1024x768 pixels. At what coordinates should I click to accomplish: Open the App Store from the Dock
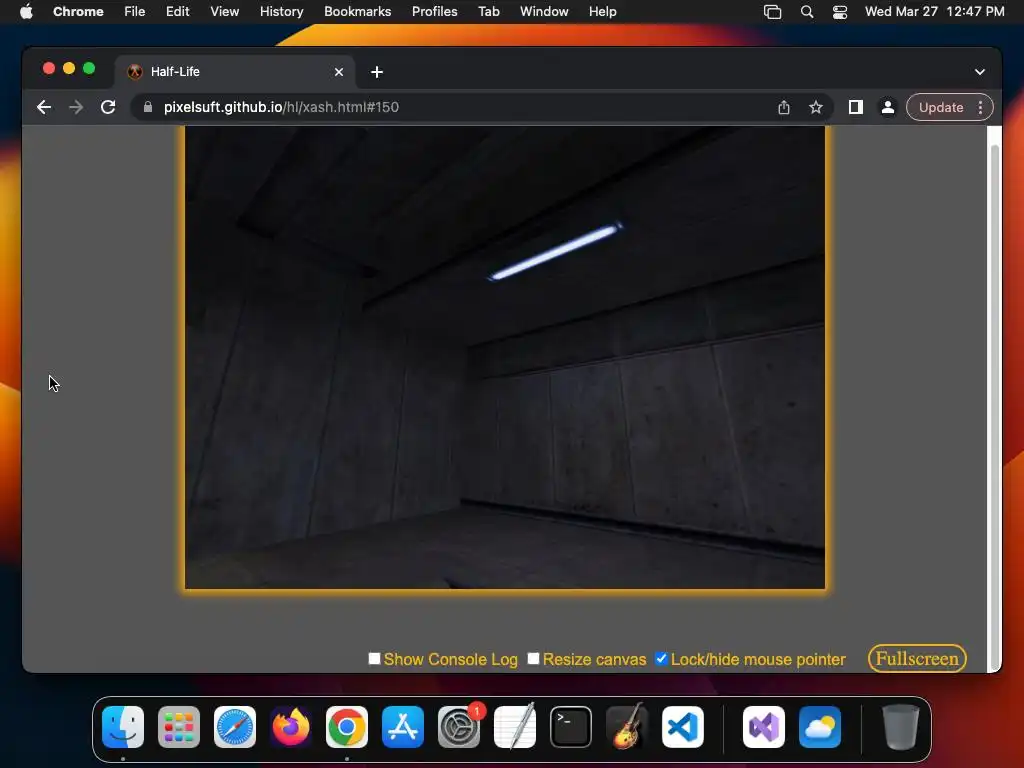[x=403, y=727]
